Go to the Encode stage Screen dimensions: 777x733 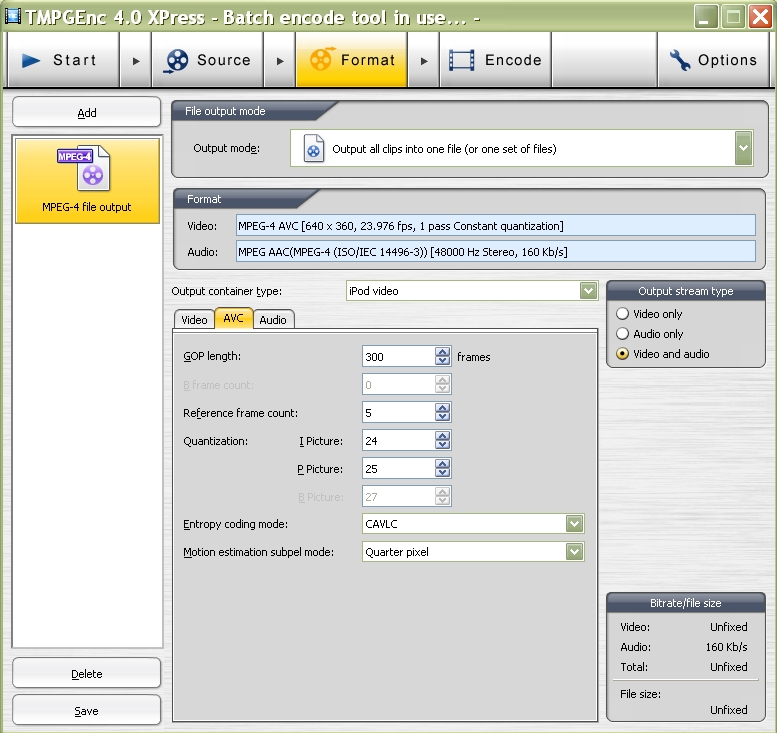pyautogui.click(x=496, y=60)
